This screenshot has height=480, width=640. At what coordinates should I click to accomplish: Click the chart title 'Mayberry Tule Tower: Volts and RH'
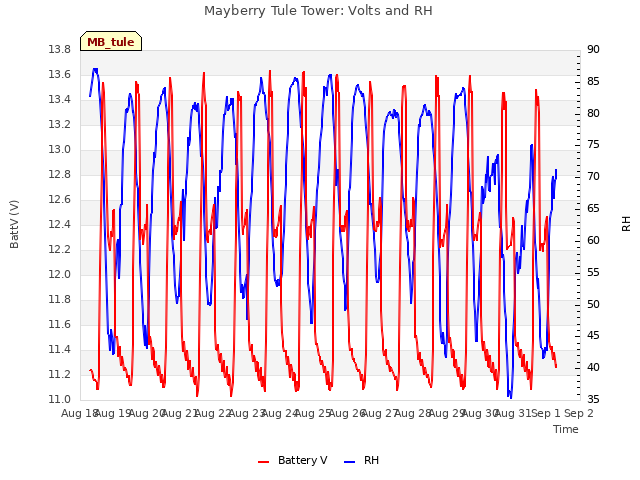coord(318,11)
